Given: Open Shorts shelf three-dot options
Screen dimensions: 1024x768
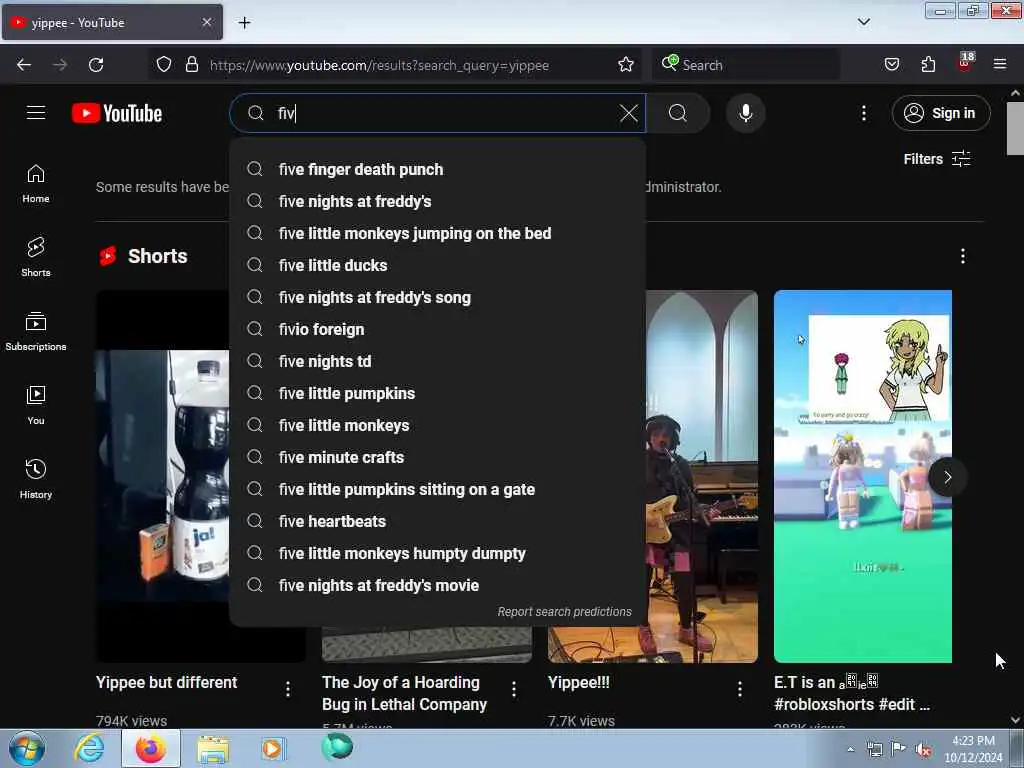Looking at the screenshot, I should point(963,256).
